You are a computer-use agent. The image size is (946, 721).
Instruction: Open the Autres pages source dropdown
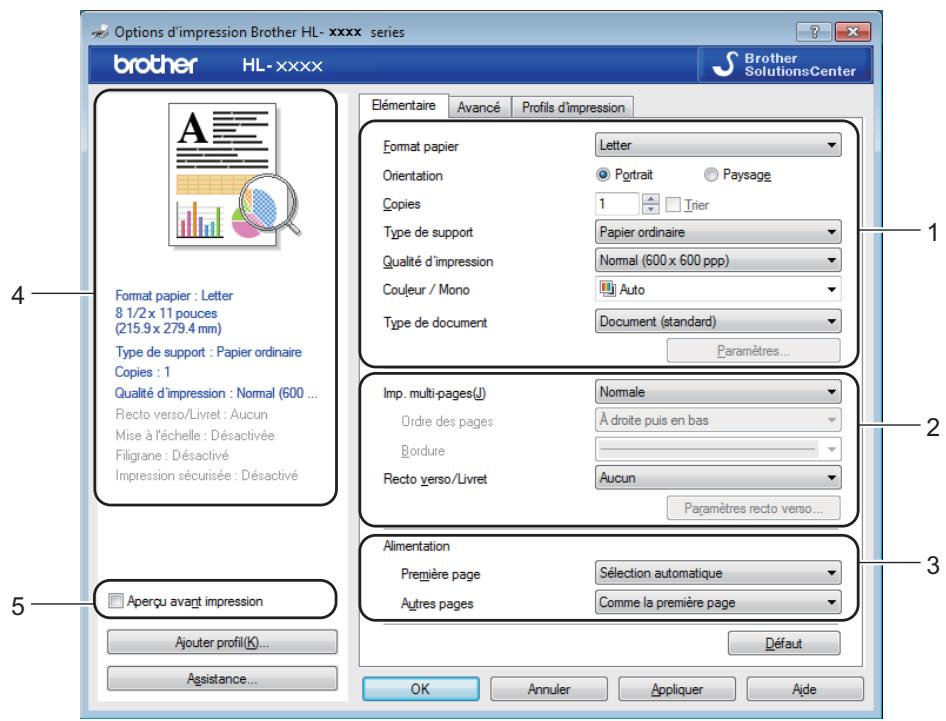[x=717, y=602]
